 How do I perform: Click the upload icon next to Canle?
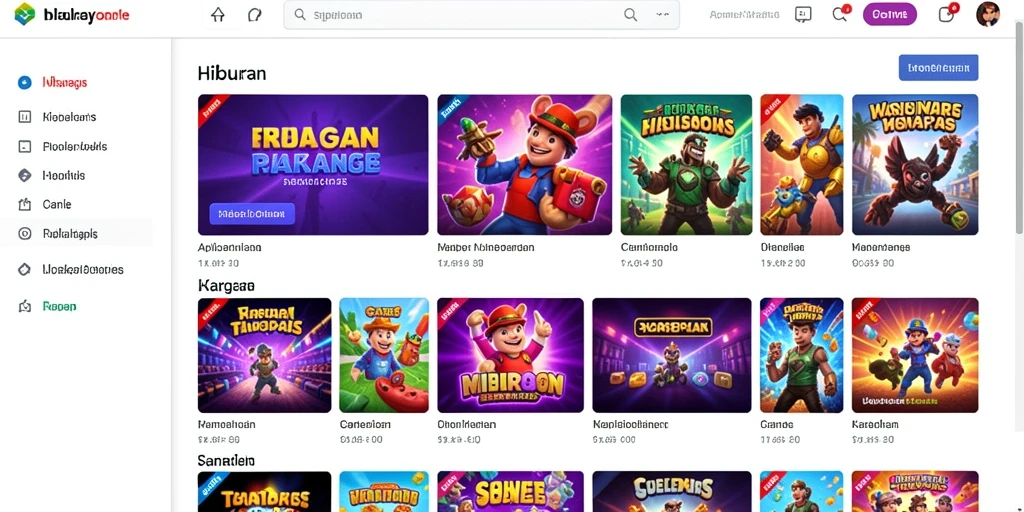pos(24,204)
